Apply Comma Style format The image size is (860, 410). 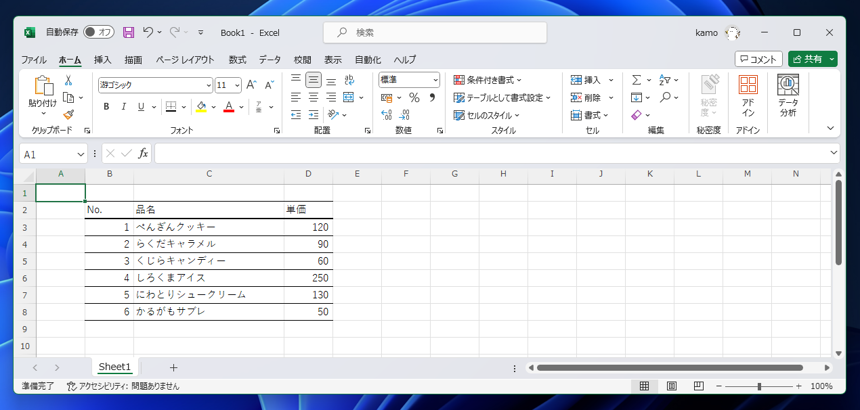(x=432, y=98)
